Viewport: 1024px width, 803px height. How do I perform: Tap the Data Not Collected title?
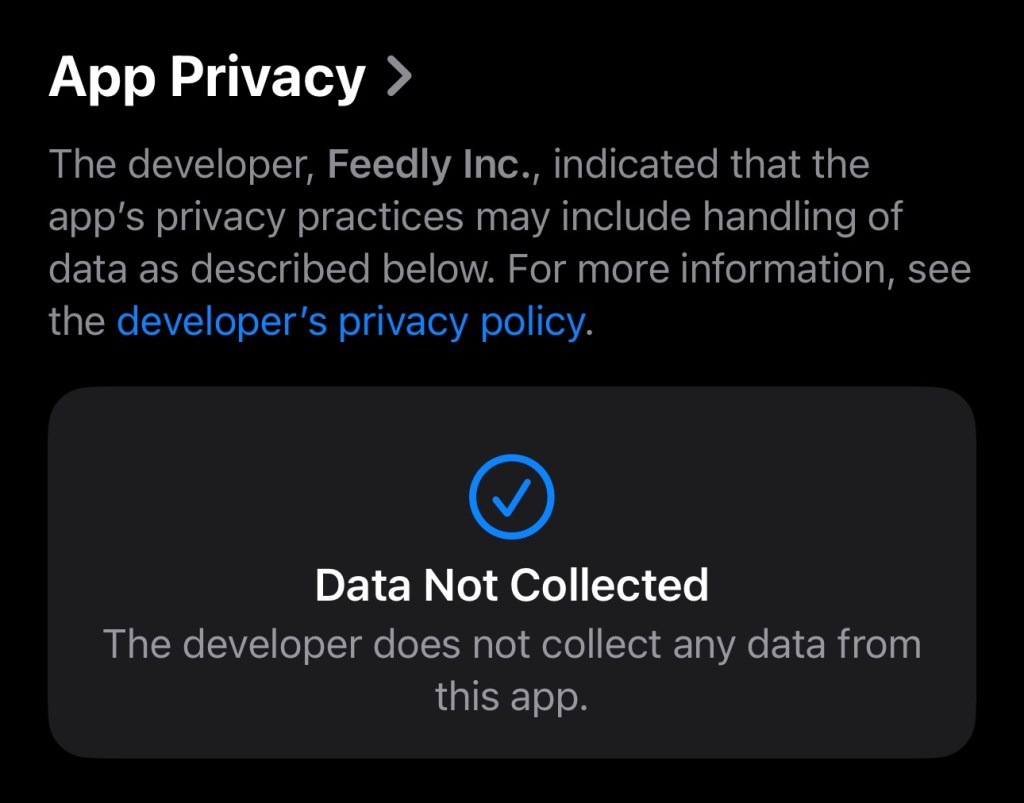click(x=511, y=585)
